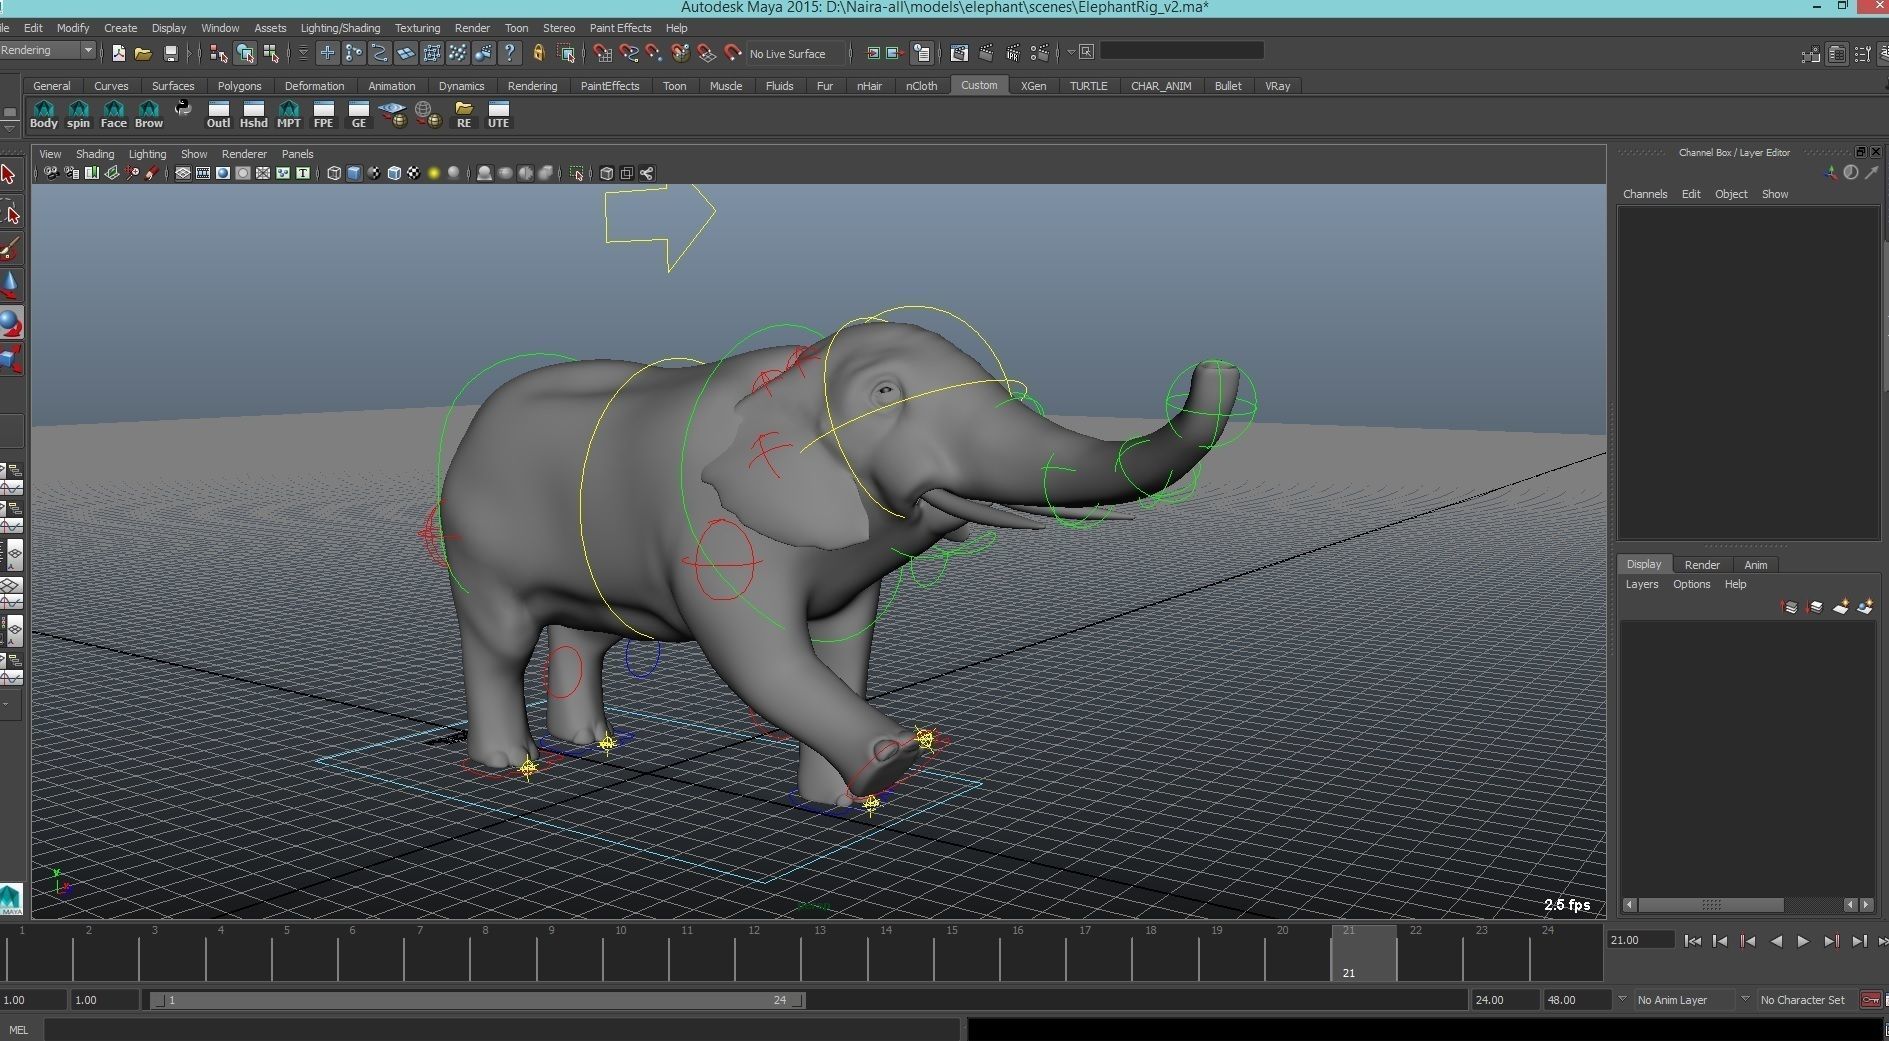The height and width of the screenshot is (1041, 1889).
Task: Expand the input line operations dropdown arrow
Action: coord(1070,52)
